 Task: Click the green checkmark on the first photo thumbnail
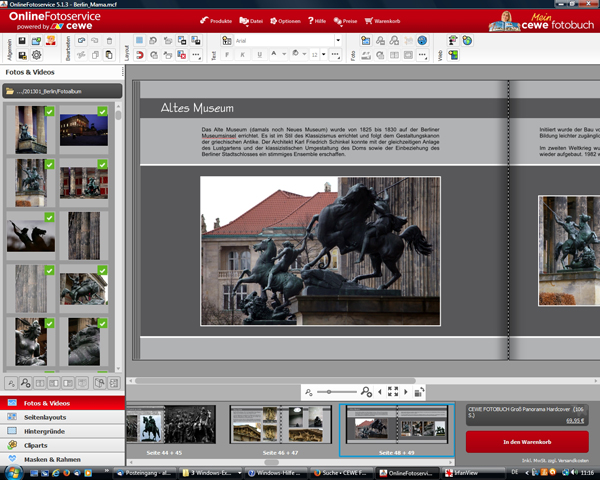click(x=49, y=112)
